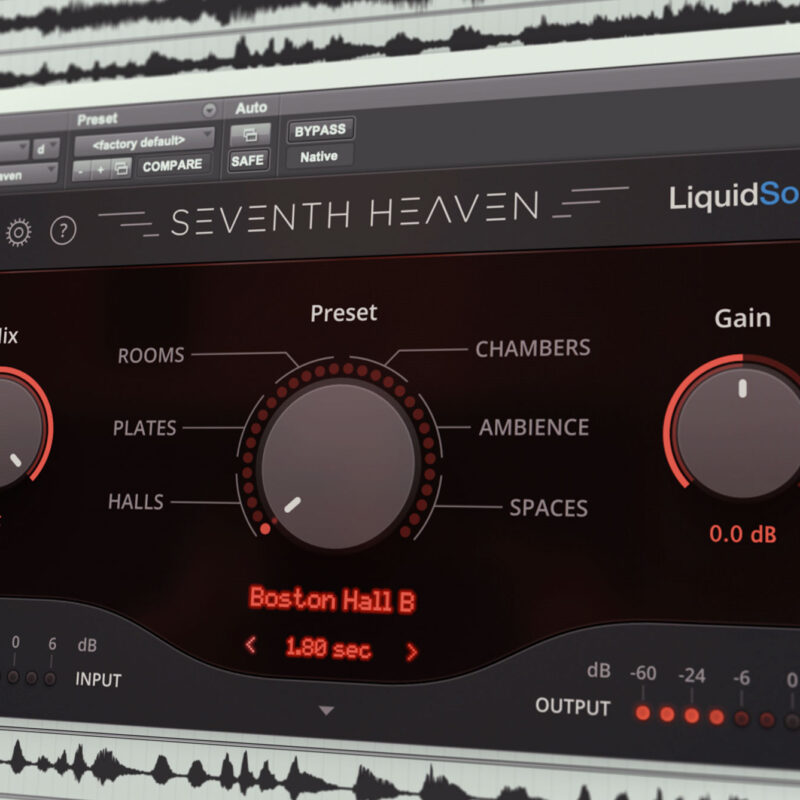This screenshot has width=800, height=800.
Task: Click the '0.0 dB' gain value
Action: [743, 534]
